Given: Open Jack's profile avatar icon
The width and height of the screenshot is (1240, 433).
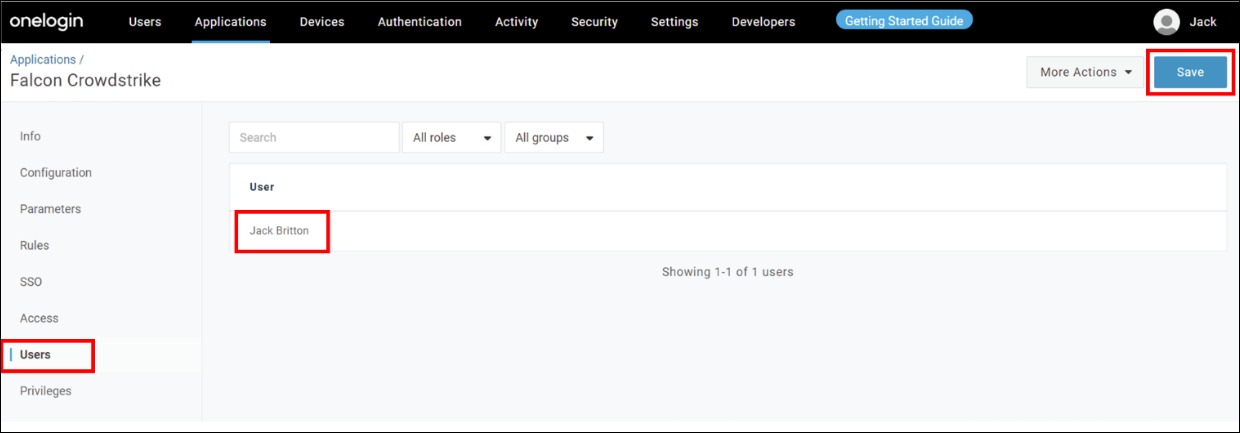Looking at the screenshot, I should coord(1166,21).
